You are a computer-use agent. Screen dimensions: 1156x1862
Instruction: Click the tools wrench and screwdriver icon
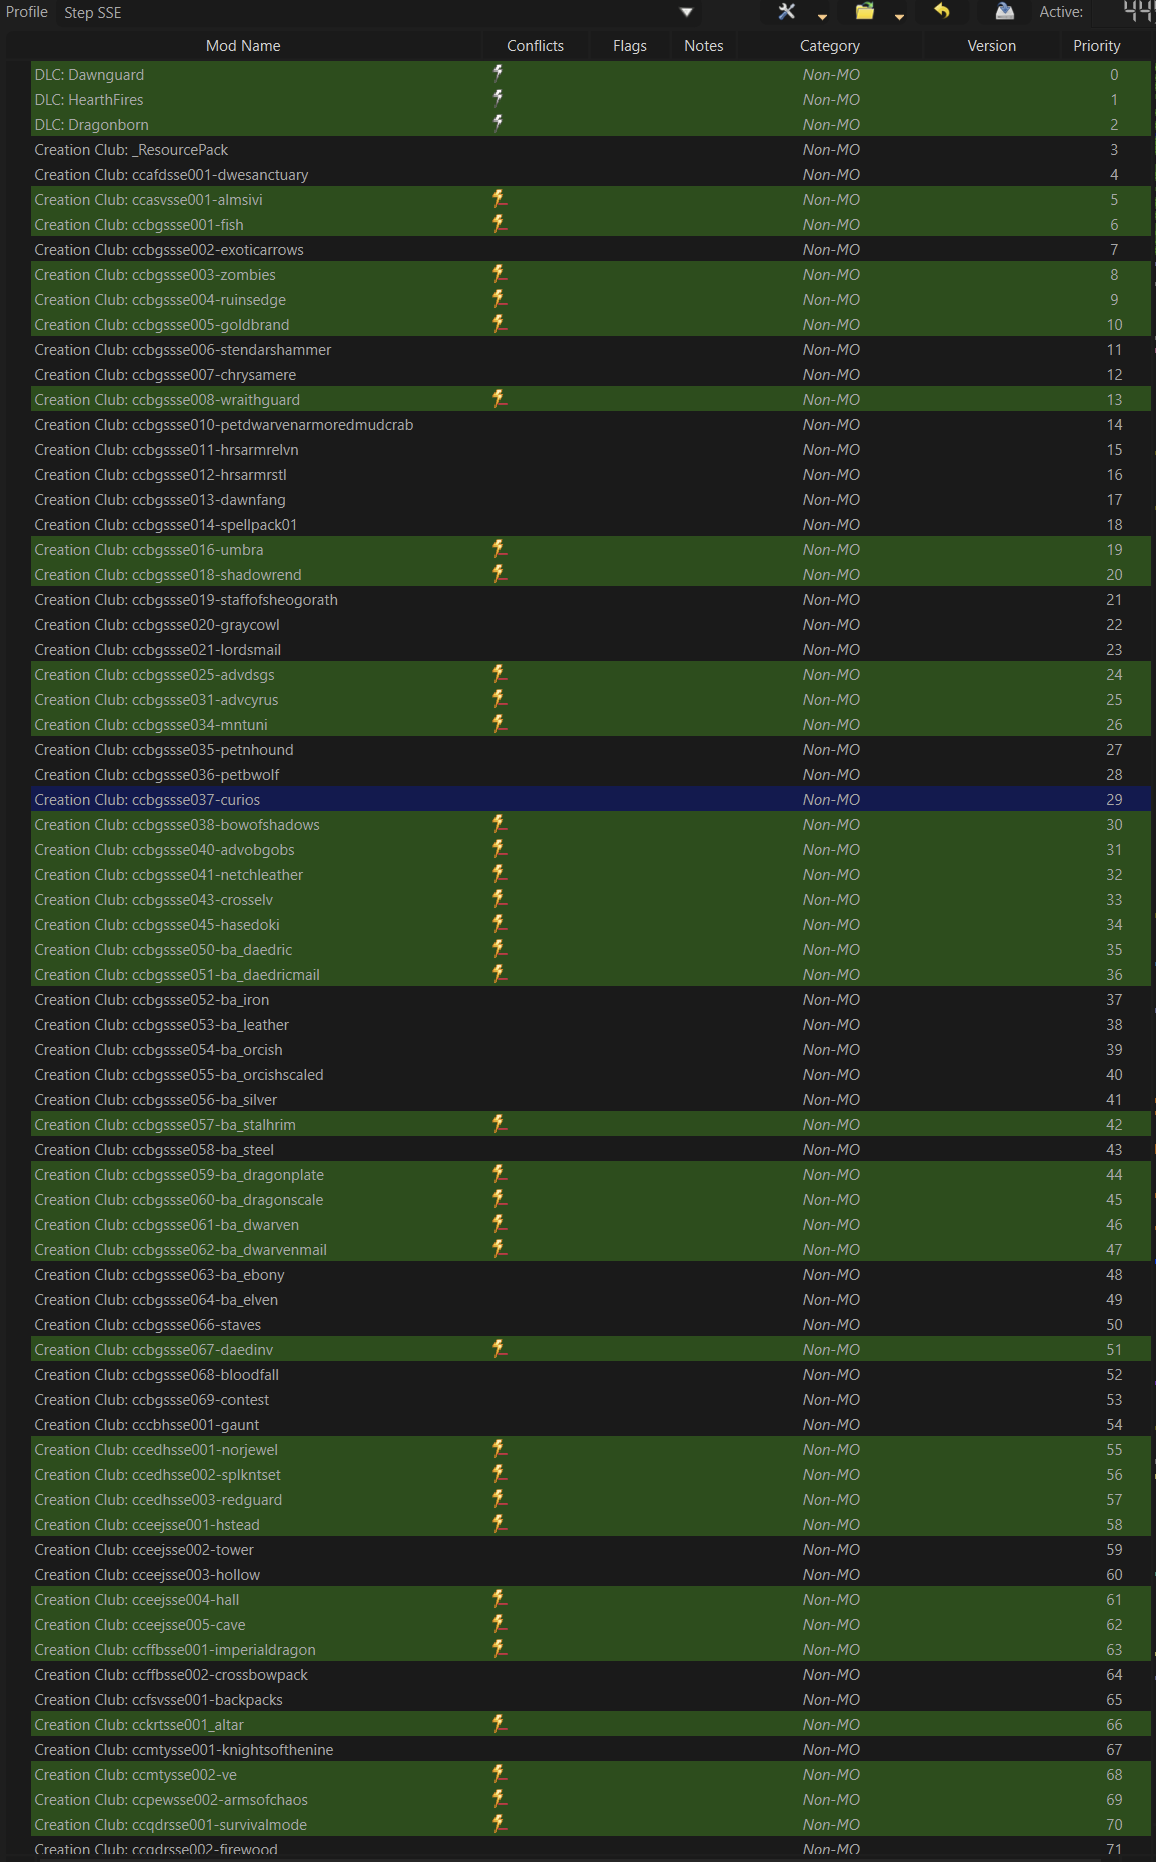(787, 12)
